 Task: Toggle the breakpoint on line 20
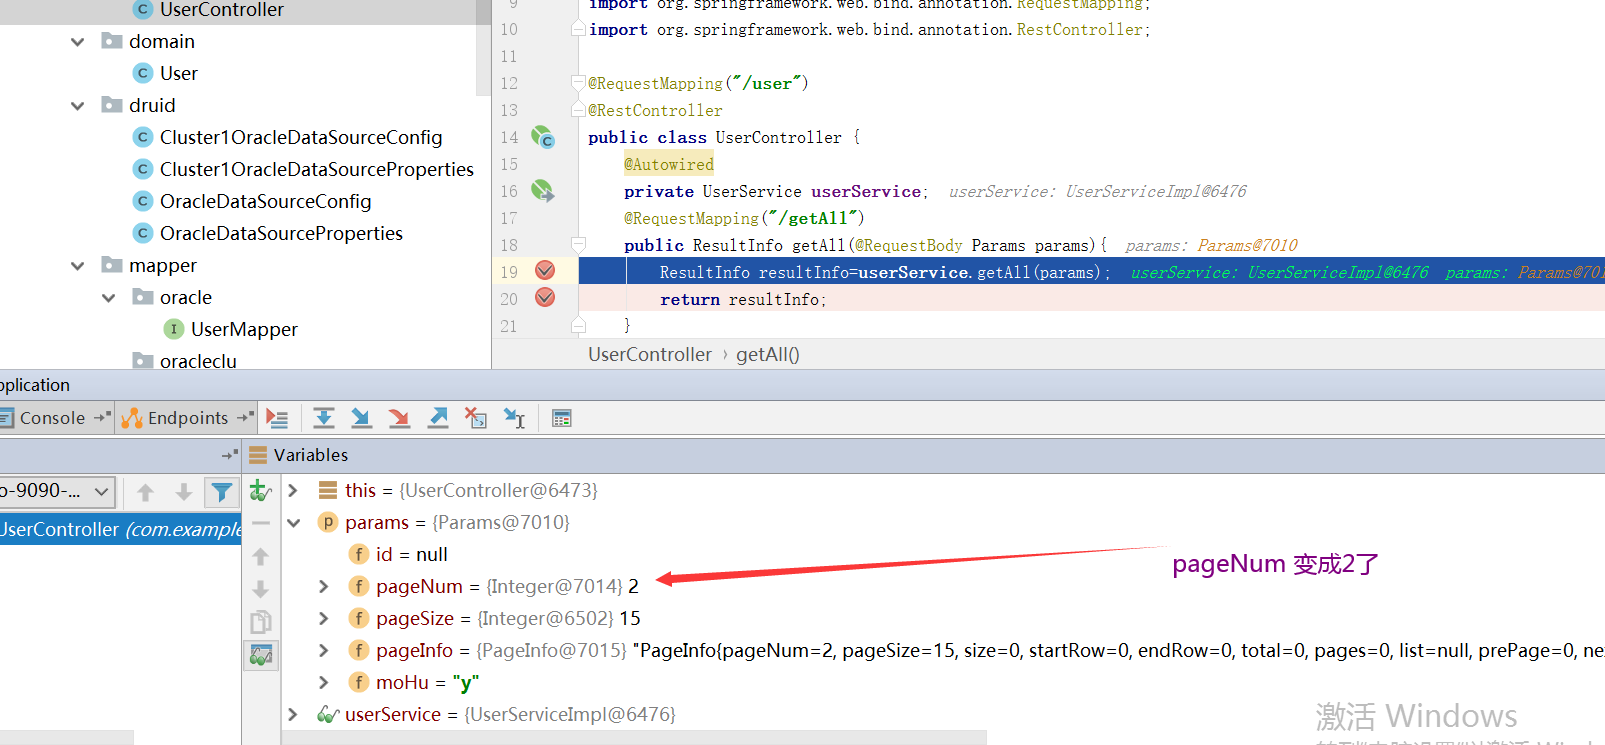click(545, 297)
